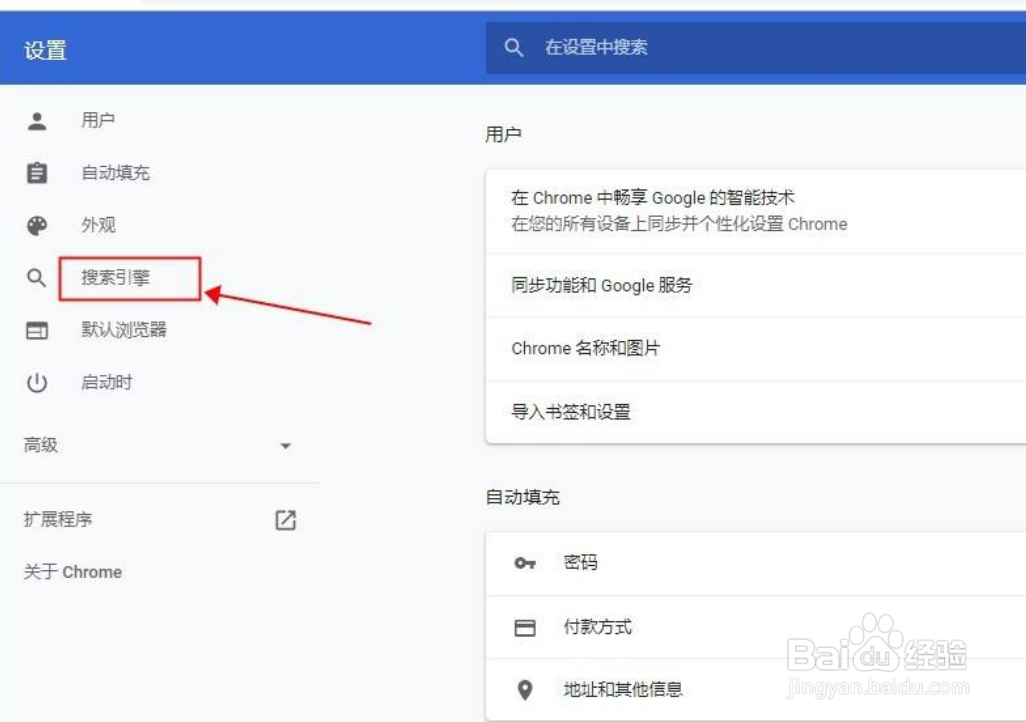Screen dimensions: 1026x722
Task: Click the 设置 title in header
Action: (45, 50)
